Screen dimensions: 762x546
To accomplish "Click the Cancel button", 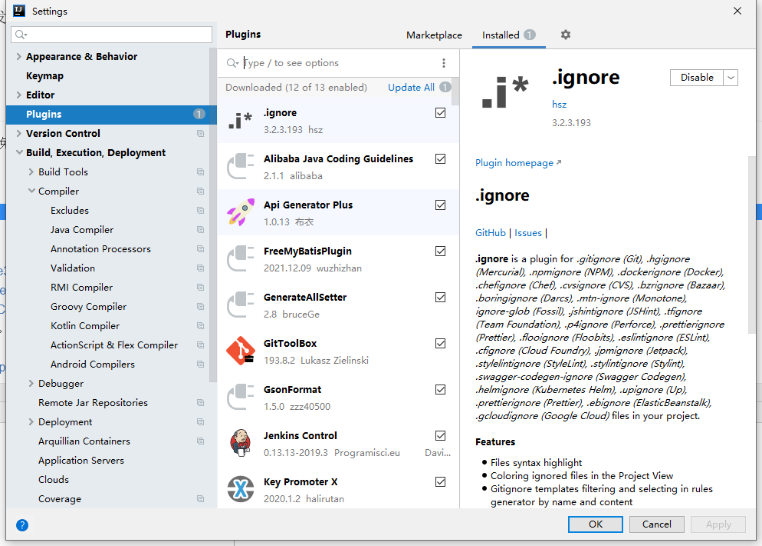I will point(657,524).
